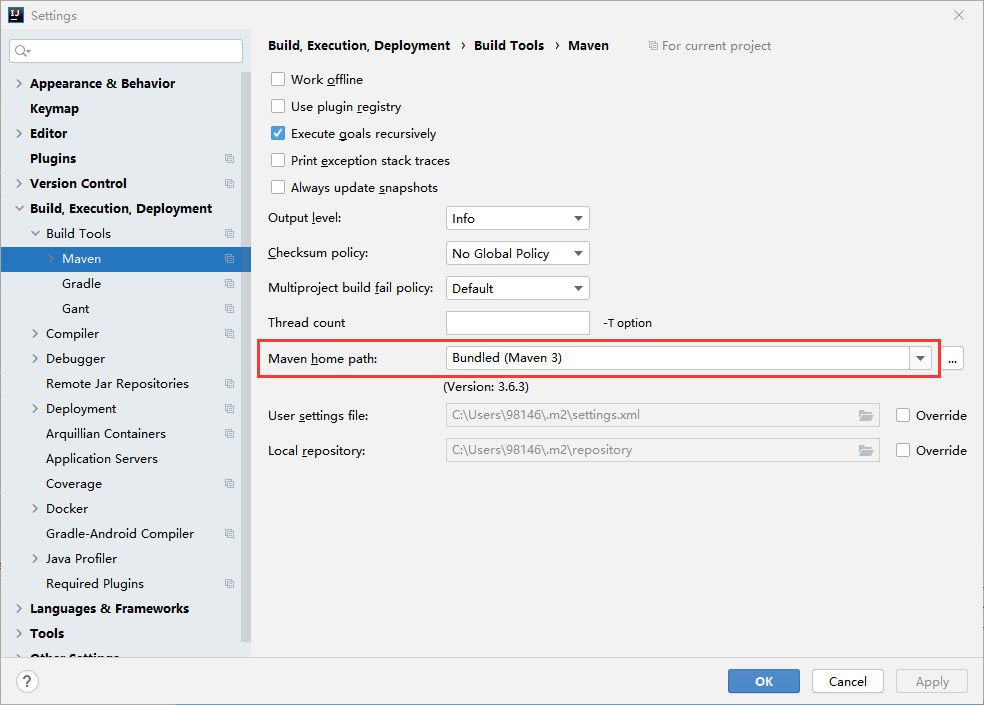Click the search magnifier icon in settings search
Screen dimensions: 984x705
point(23,51)
